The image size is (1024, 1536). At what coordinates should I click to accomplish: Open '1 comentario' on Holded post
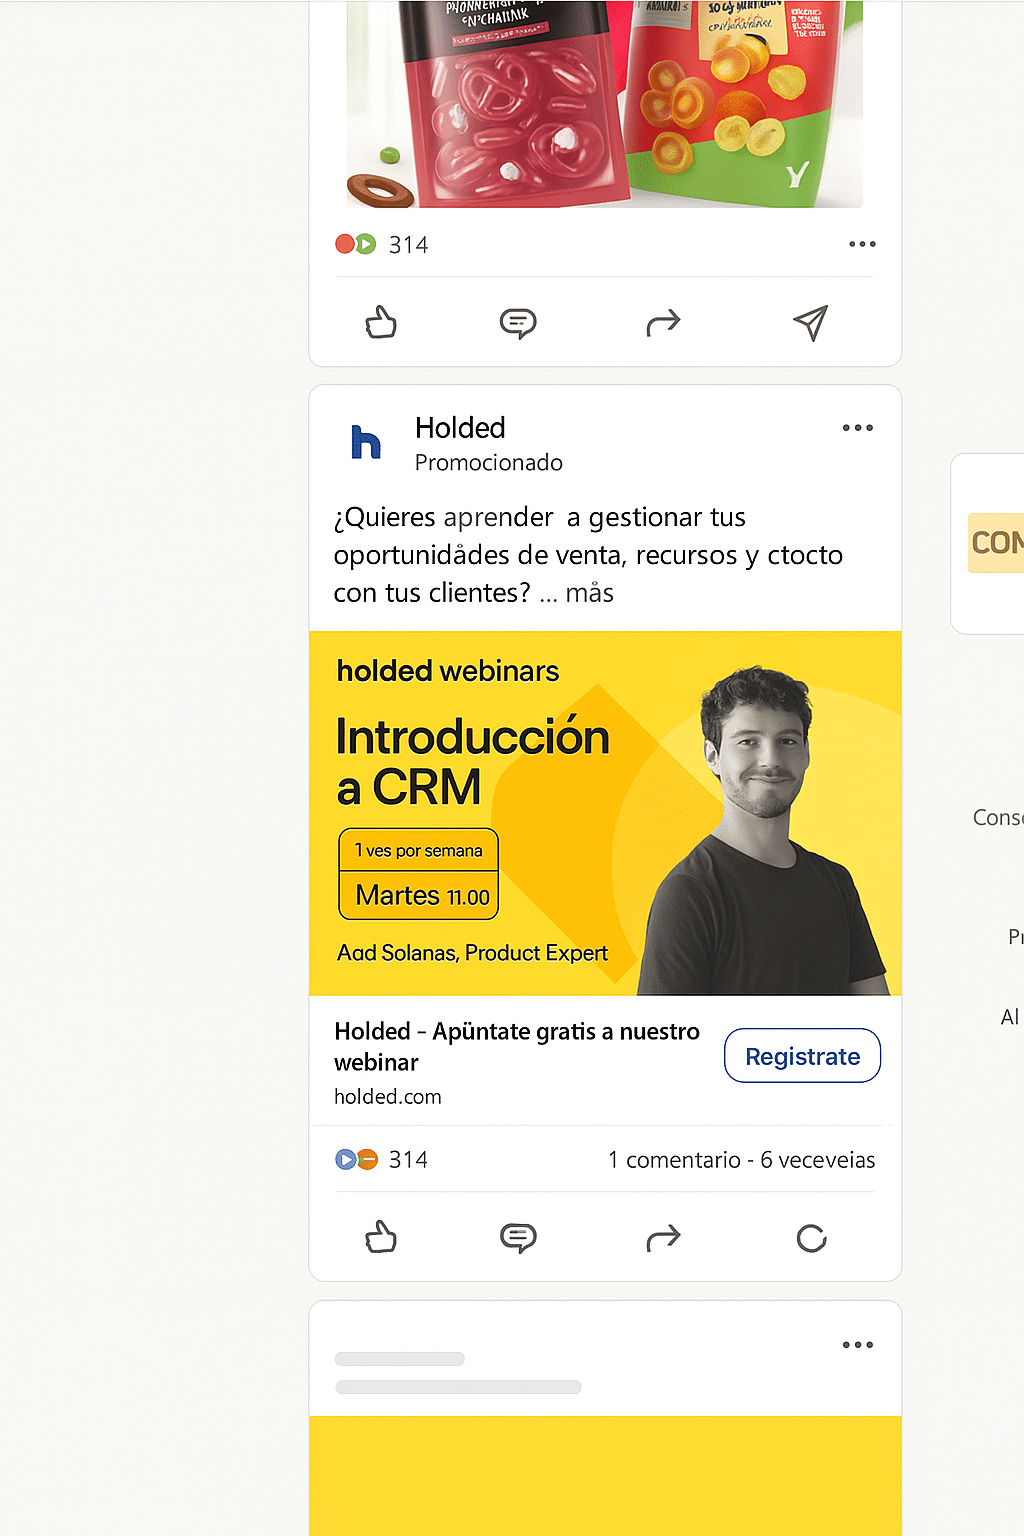(x=674, y=1160)
